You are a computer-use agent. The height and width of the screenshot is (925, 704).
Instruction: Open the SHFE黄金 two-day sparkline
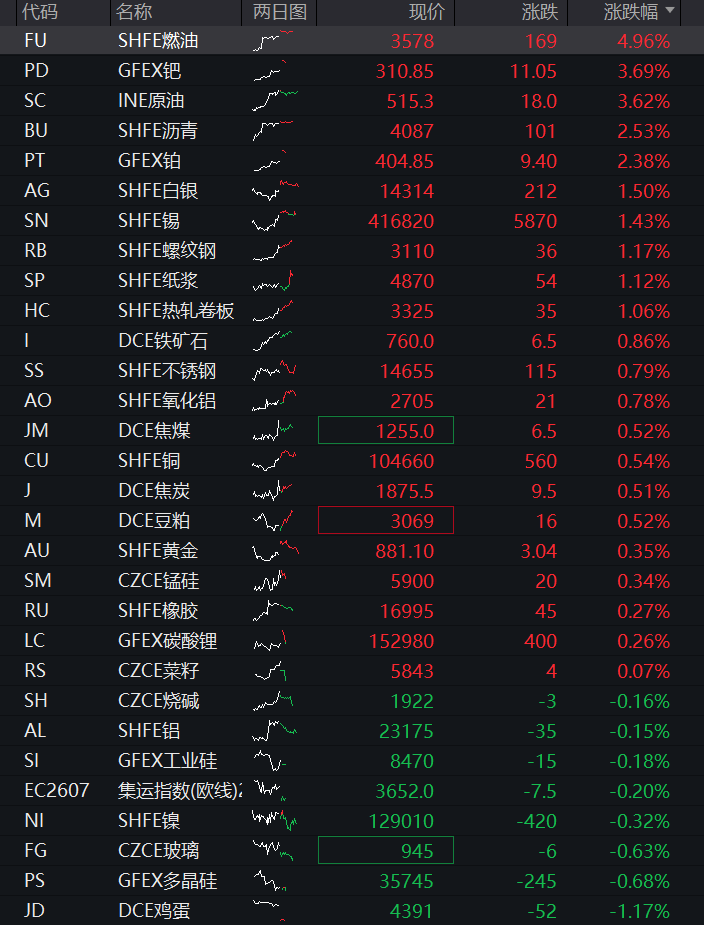pos(276,550)
